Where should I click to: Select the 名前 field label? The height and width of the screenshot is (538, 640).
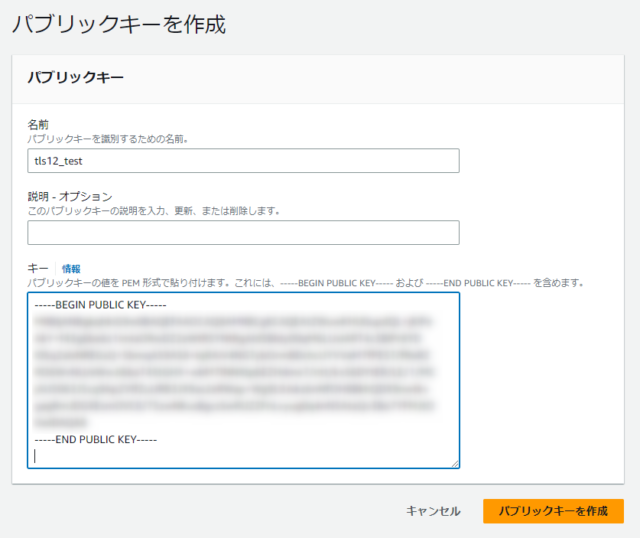(x=38, y=124)
